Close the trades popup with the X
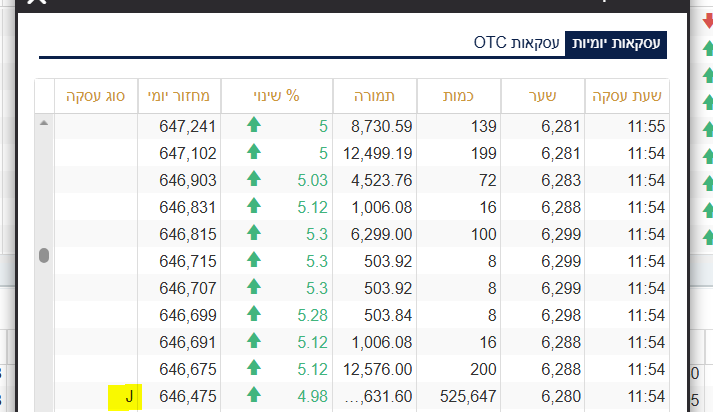 coord(37,3)
